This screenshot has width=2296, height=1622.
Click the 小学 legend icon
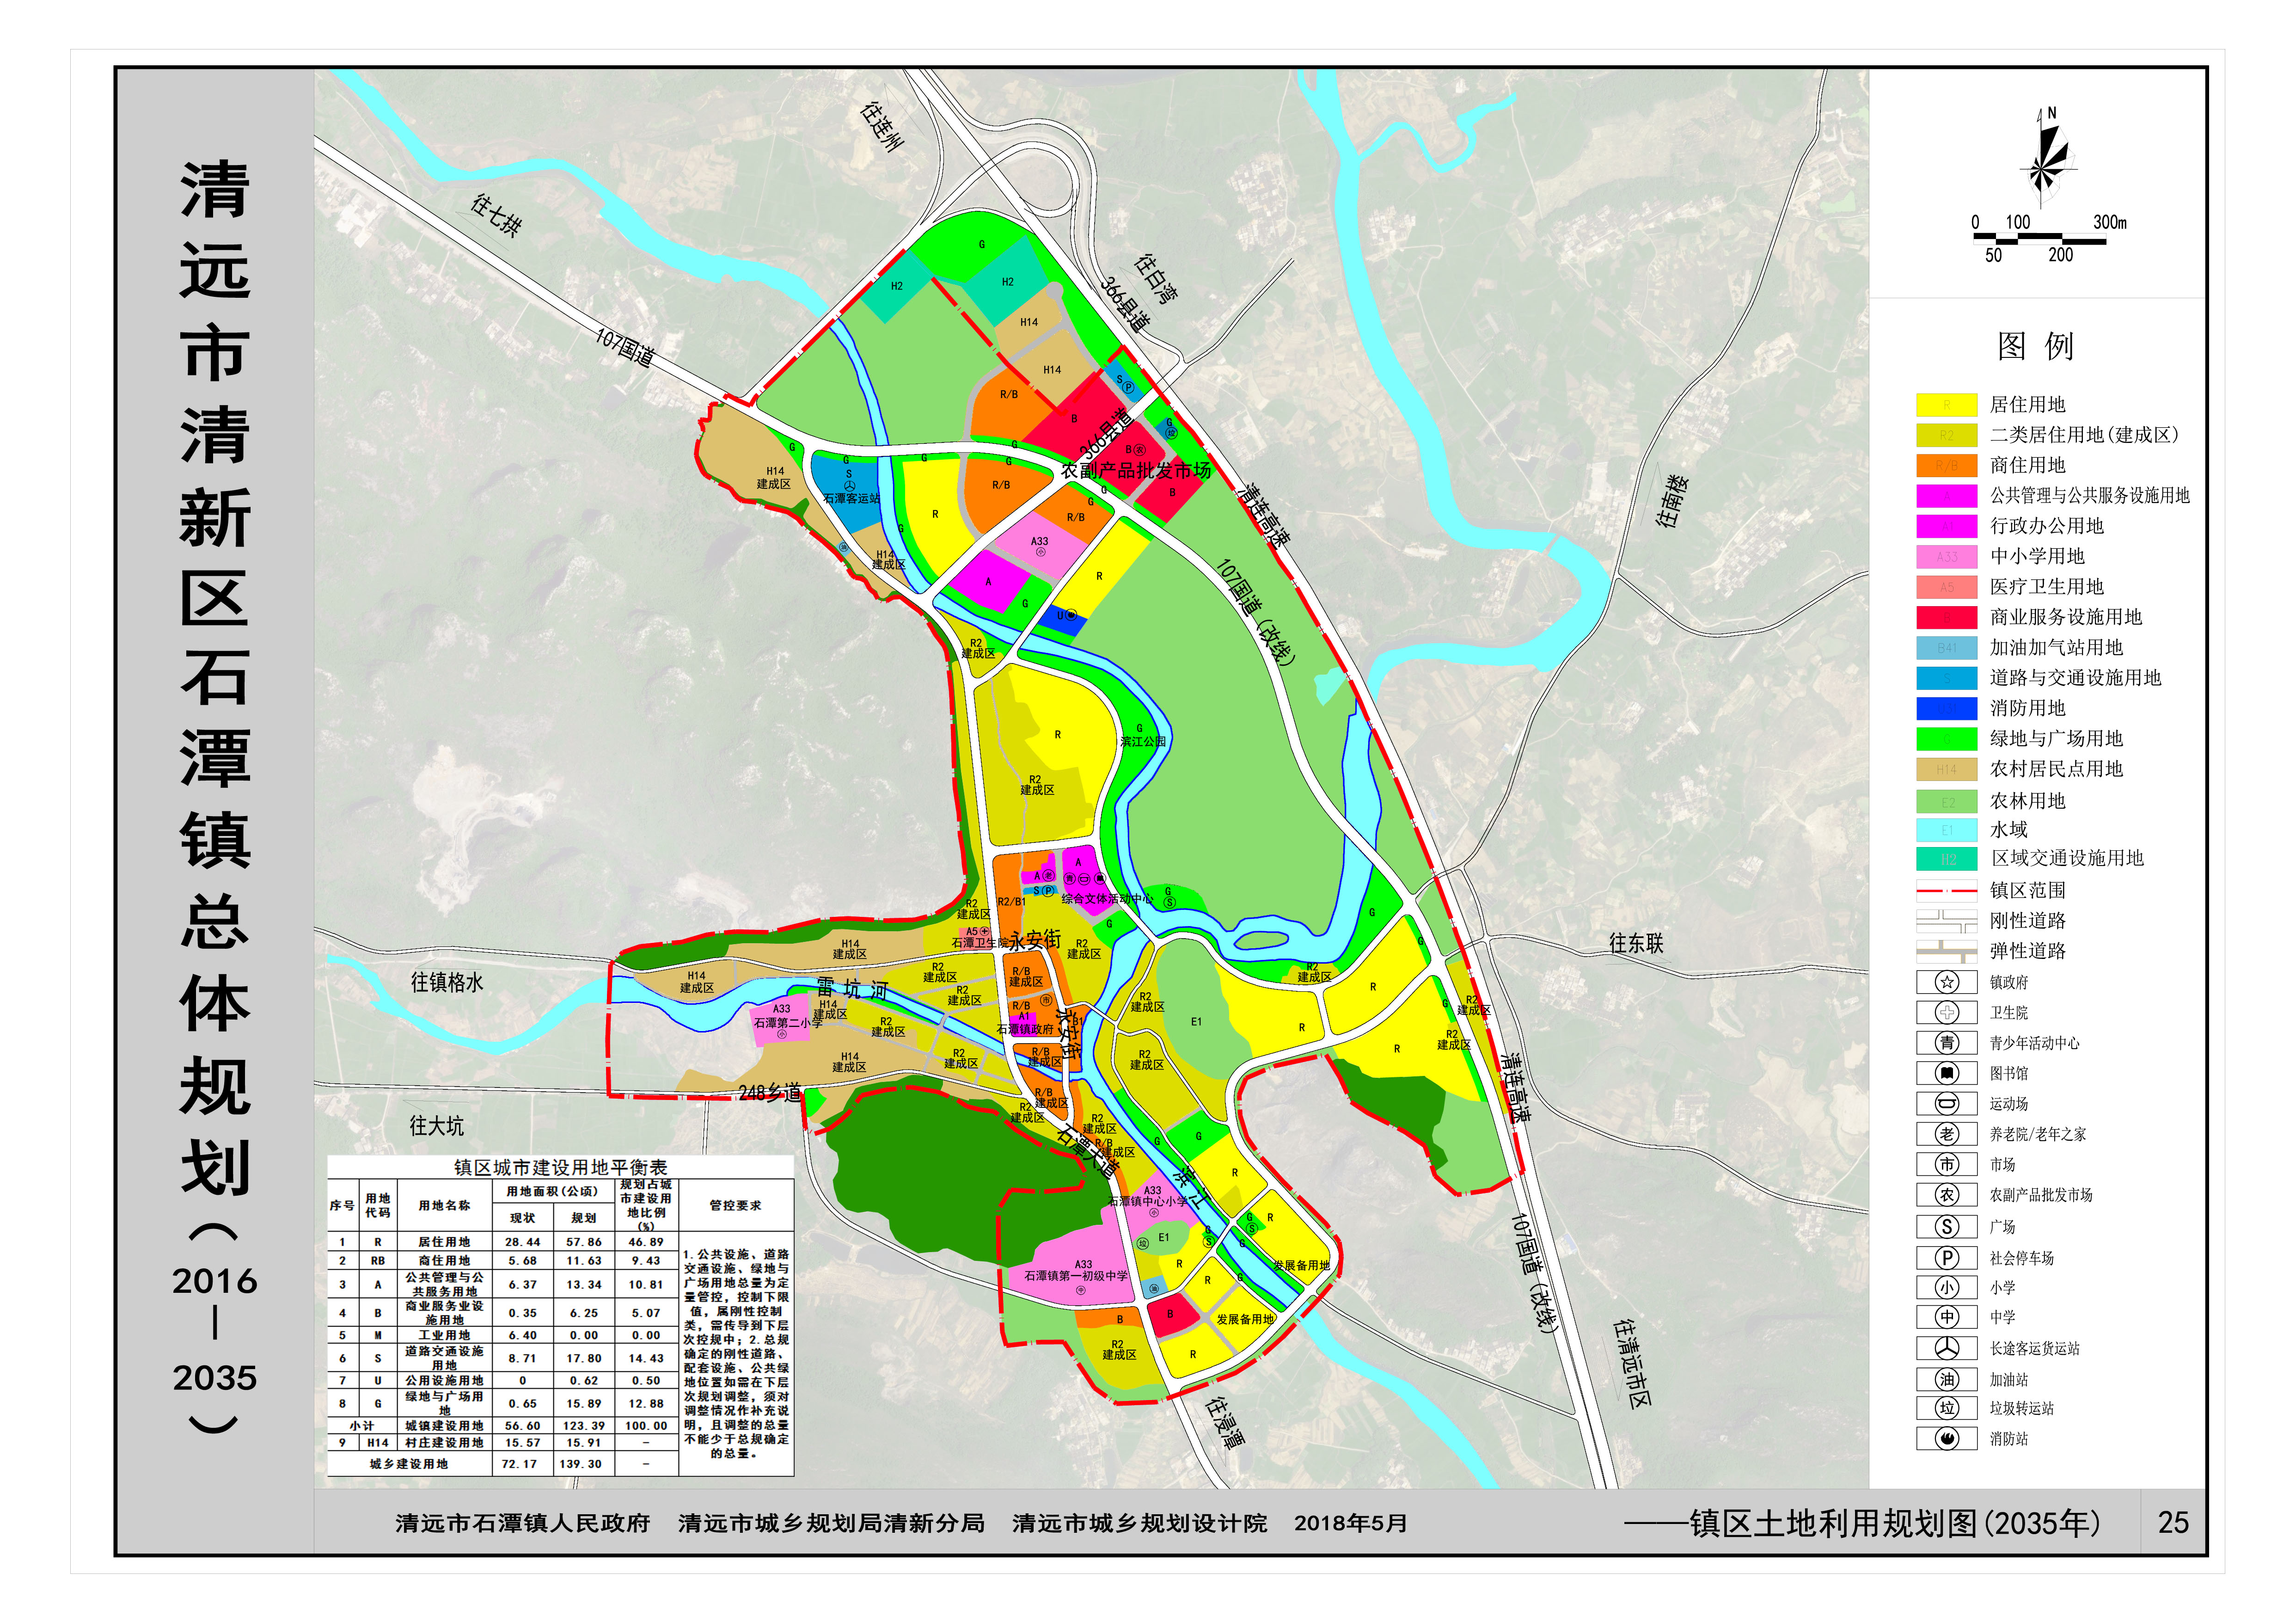(x=1946, y=1287)
